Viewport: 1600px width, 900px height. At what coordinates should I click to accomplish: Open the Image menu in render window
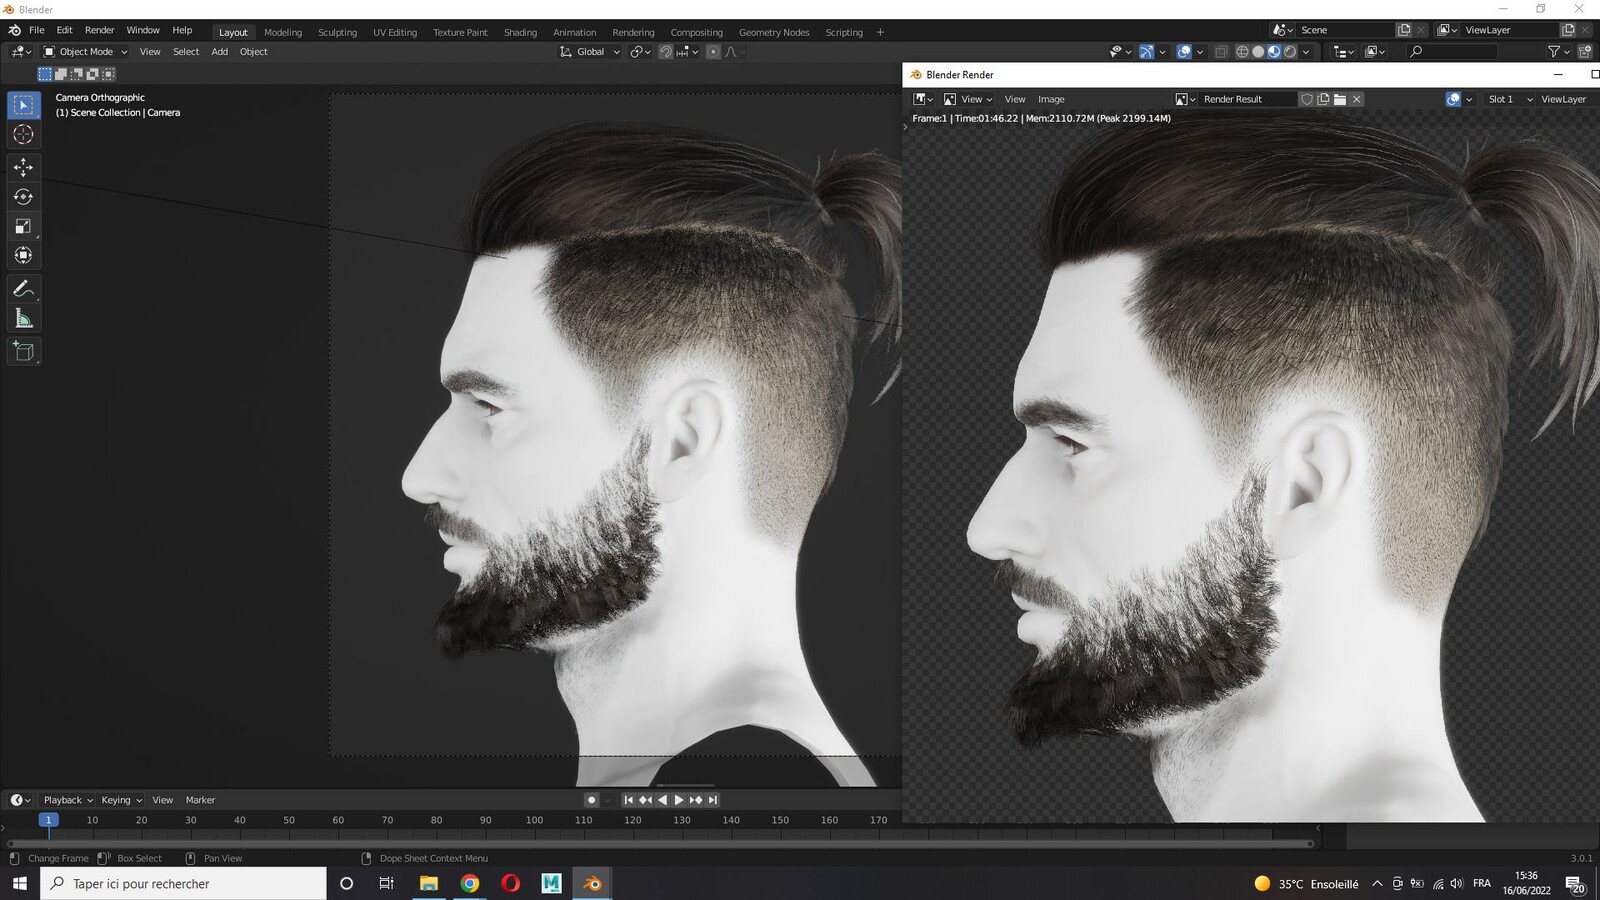[x=1051, y=99]
